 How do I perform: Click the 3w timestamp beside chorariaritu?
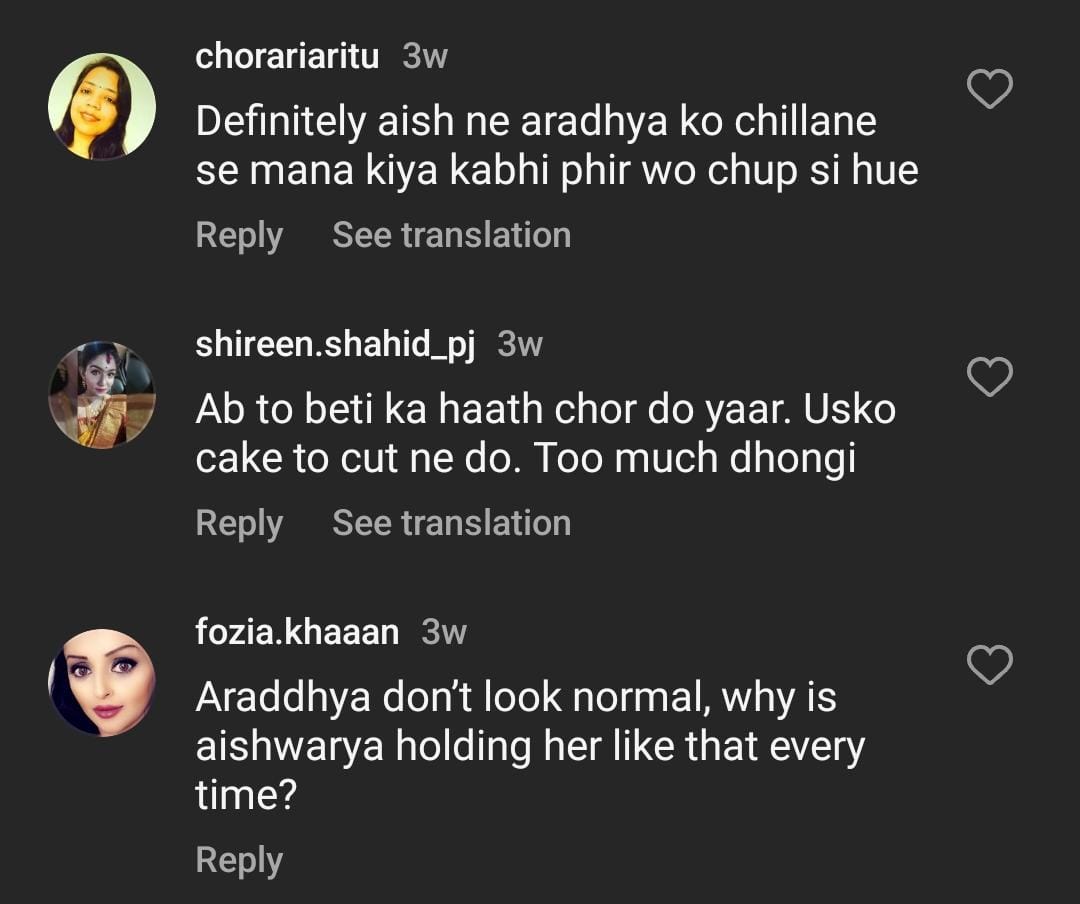coord(425,57)
